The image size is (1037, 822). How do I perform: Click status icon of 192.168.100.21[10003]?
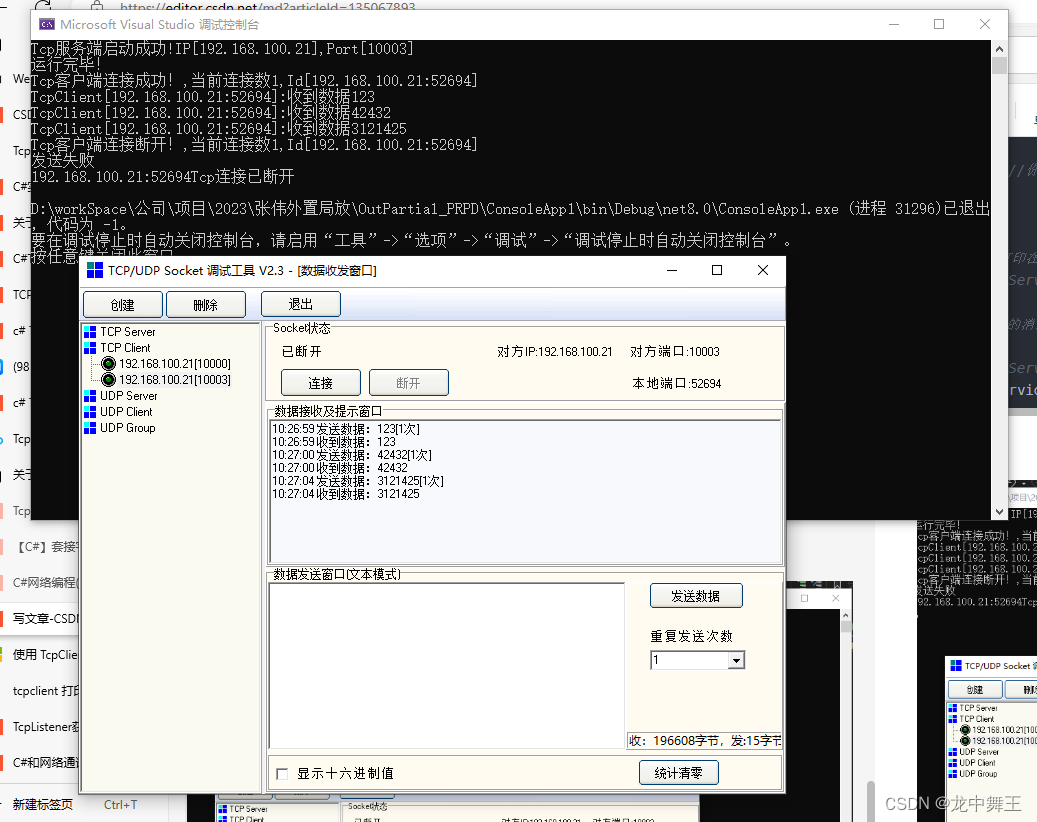coord(108,380)
